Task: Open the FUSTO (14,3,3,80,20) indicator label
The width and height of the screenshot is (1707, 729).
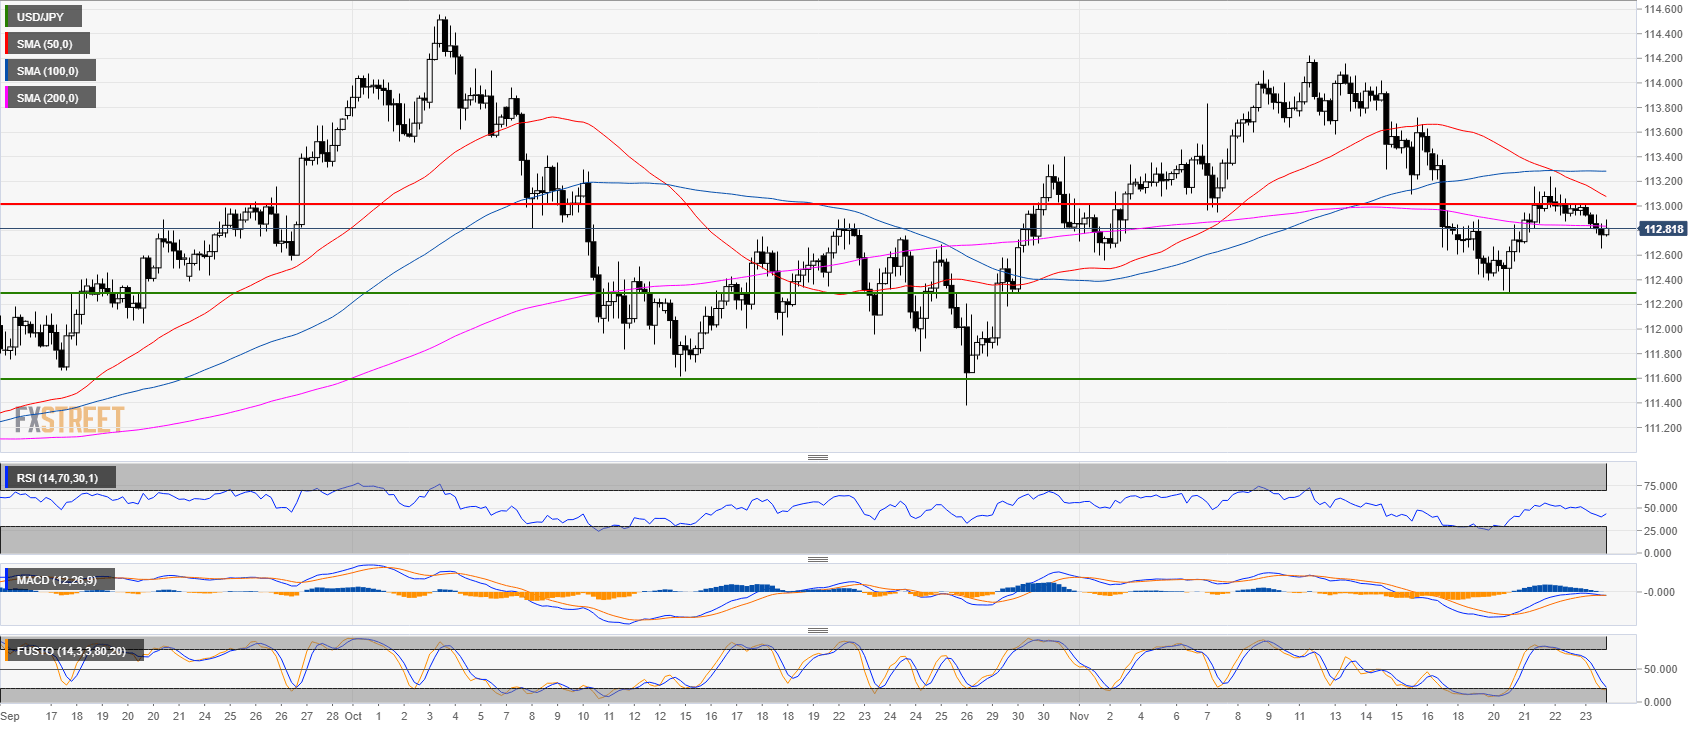Action: pos(71,651)
